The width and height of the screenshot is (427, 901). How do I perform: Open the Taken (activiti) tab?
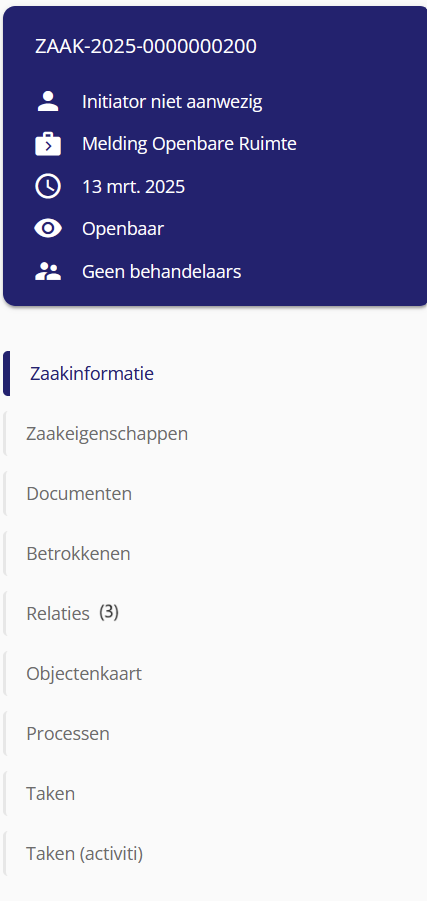coord(215,854)
